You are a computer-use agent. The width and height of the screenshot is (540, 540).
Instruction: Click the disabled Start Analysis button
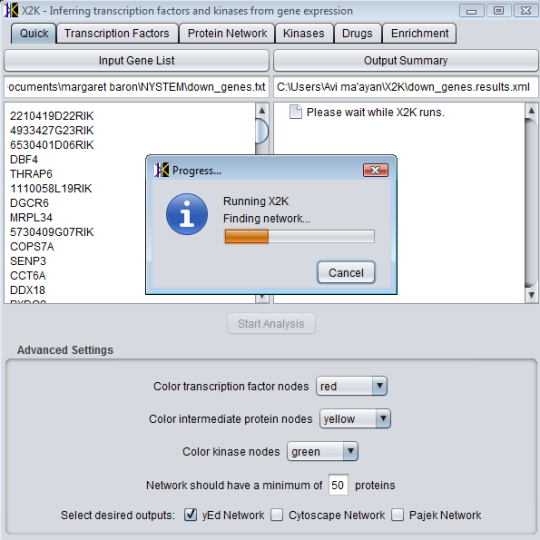point(271,323)
